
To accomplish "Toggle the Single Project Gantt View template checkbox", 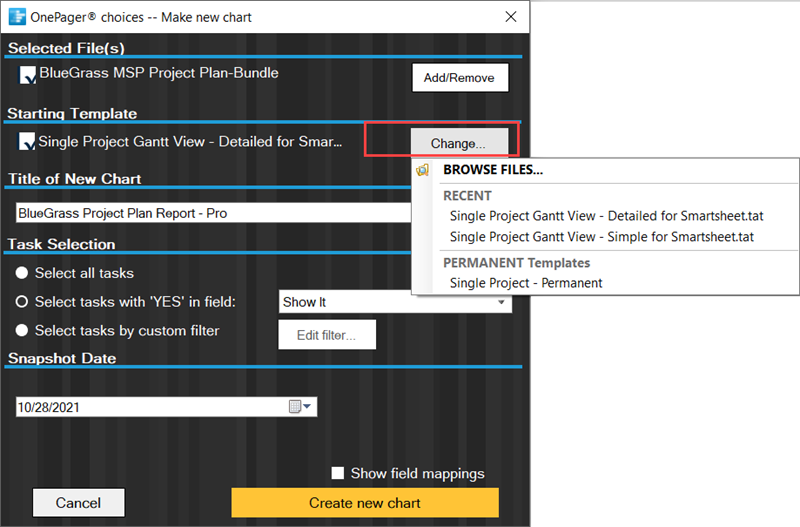I will tap(27, 141).
